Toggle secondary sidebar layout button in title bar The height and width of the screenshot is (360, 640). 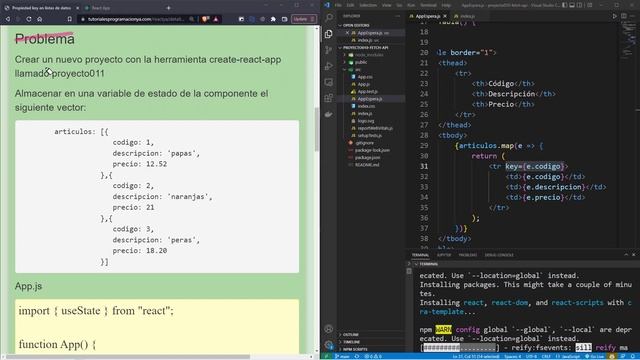point(580,5)
